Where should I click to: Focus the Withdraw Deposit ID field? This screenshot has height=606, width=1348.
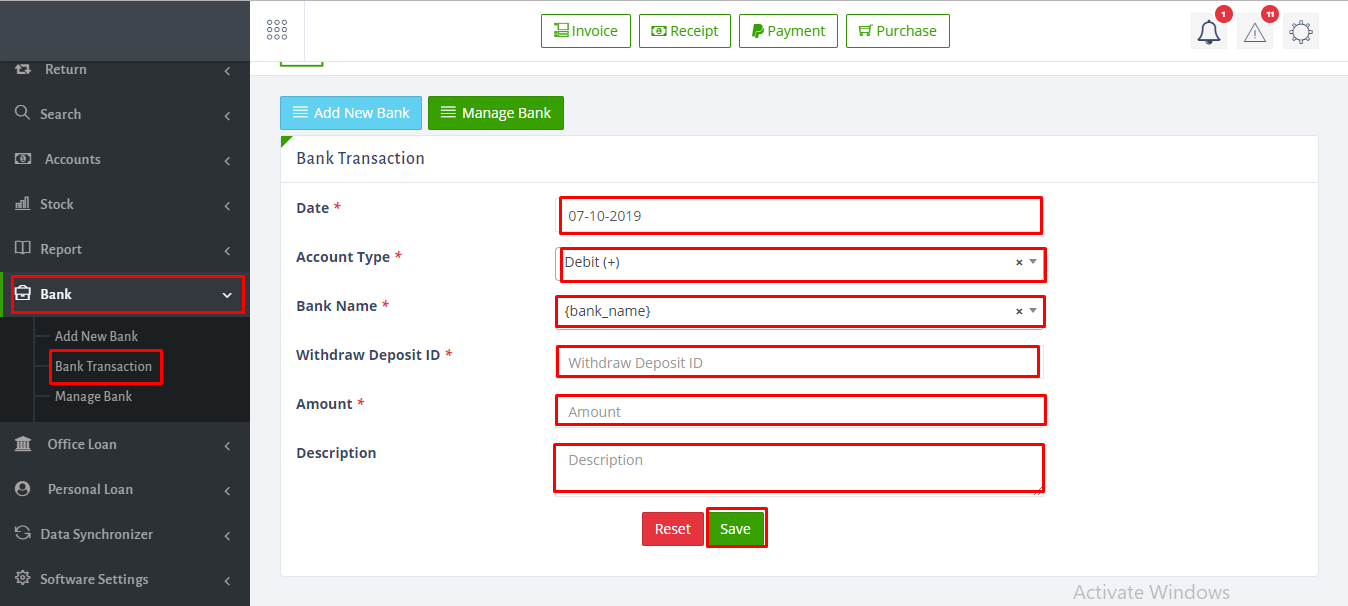(x=797, y=362)
